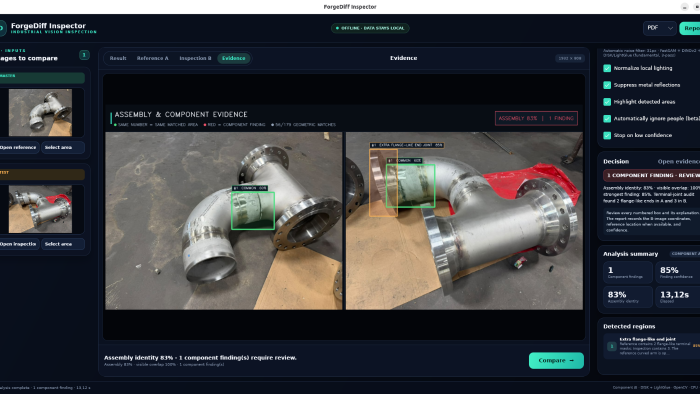700x394 pixels.
Task: Click the Report button at top right
Action: [690, 28]
